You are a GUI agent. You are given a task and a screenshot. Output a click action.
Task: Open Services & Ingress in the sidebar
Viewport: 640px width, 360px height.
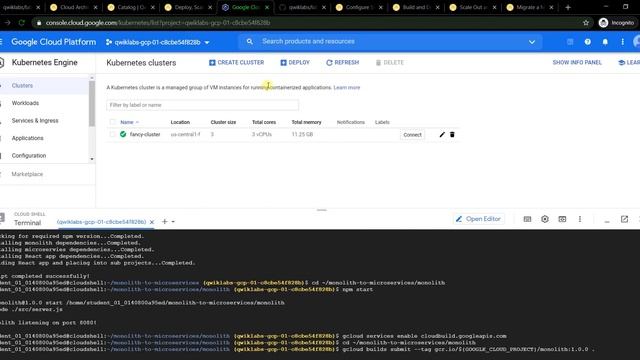35,121
